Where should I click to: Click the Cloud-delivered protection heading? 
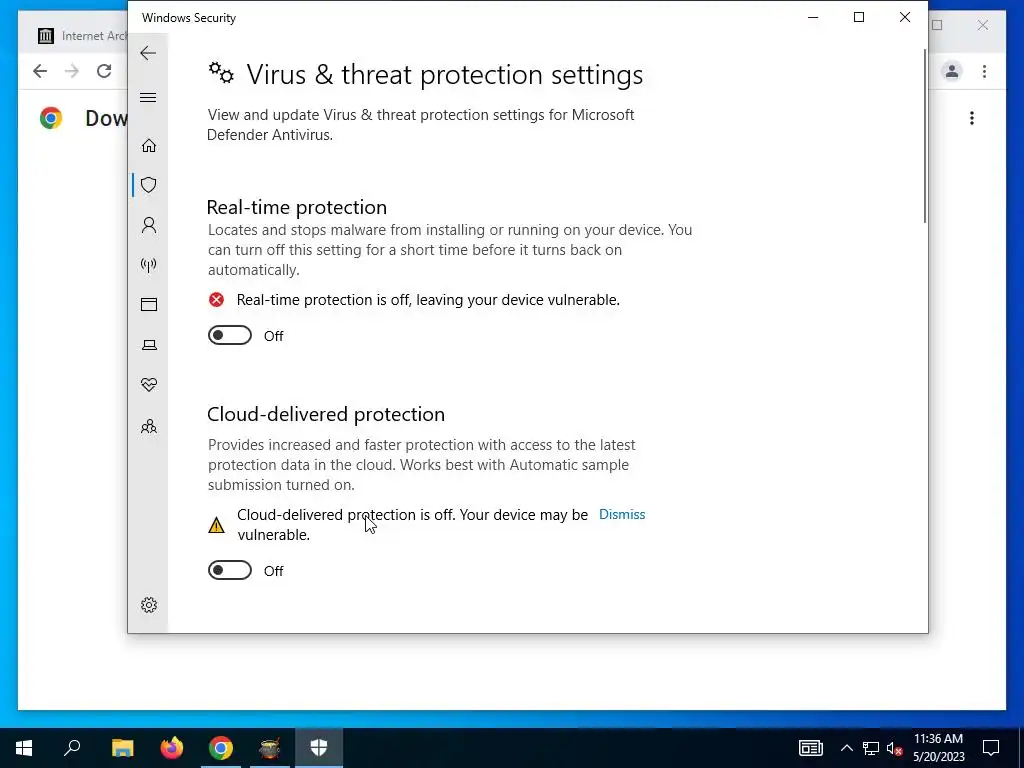pos(326,414)
